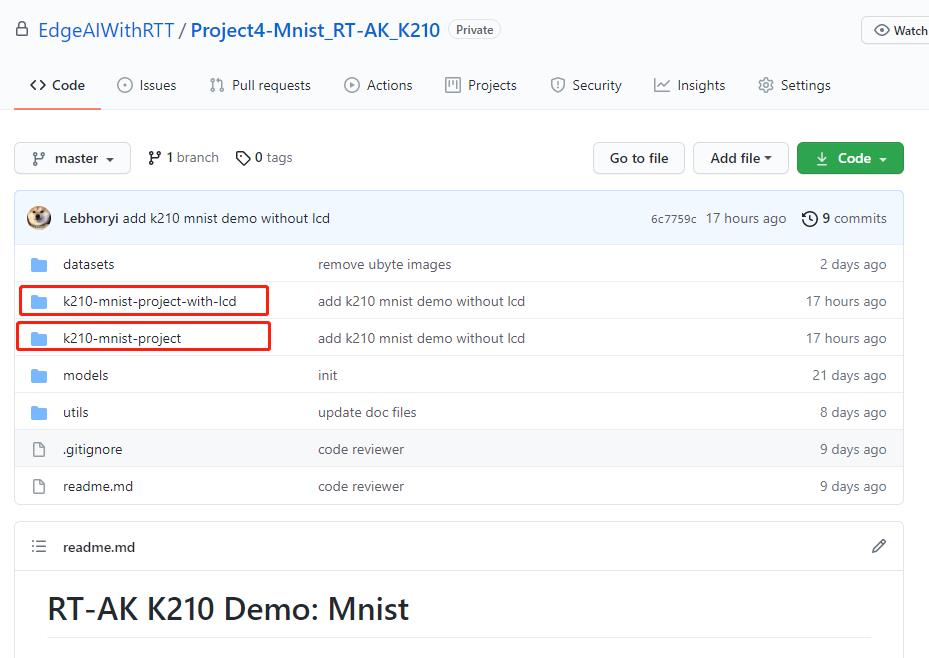Click the datasets folder icon
The image size is (929, 658).
(x=39, y=265)
